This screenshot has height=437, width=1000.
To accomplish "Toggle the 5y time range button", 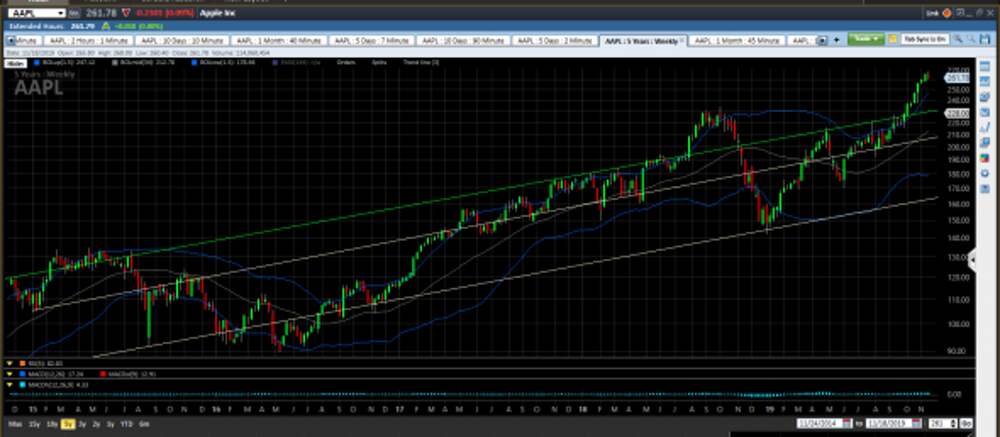I will click(67, 425).
